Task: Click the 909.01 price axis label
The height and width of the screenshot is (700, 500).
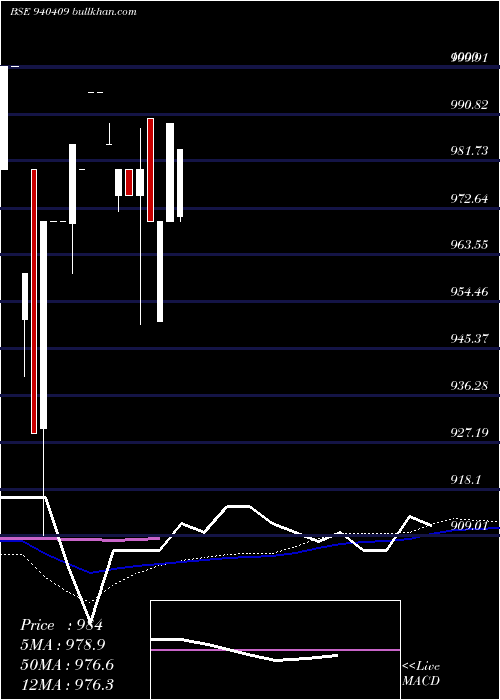Action: click(x=469, y=526)
